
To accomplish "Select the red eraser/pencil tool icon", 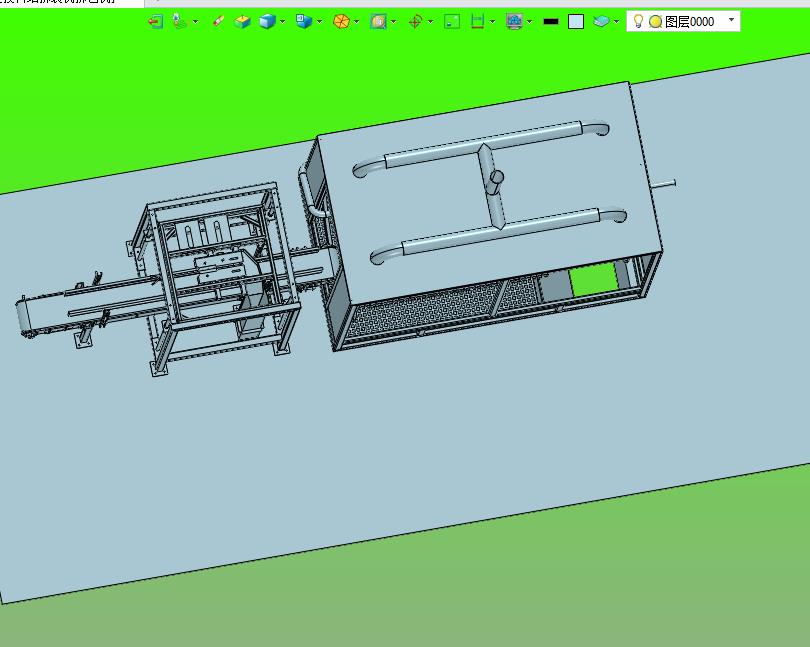I will [219, 21].
